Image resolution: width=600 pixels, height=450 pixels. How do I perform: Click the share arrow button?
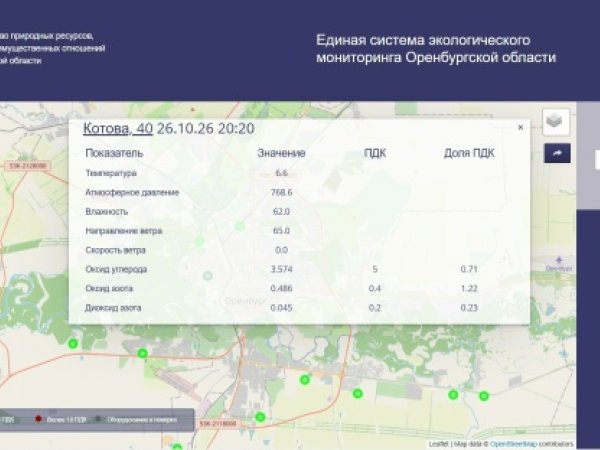tap(557, 153)
